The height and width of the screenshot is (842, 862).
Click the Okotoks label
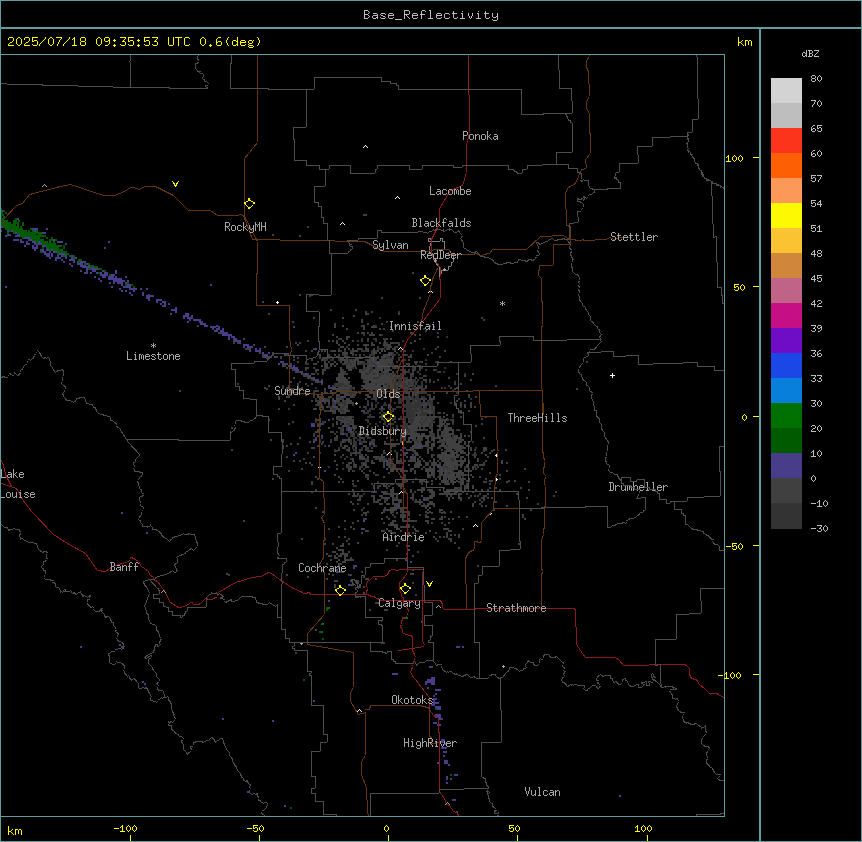point(412,700)
